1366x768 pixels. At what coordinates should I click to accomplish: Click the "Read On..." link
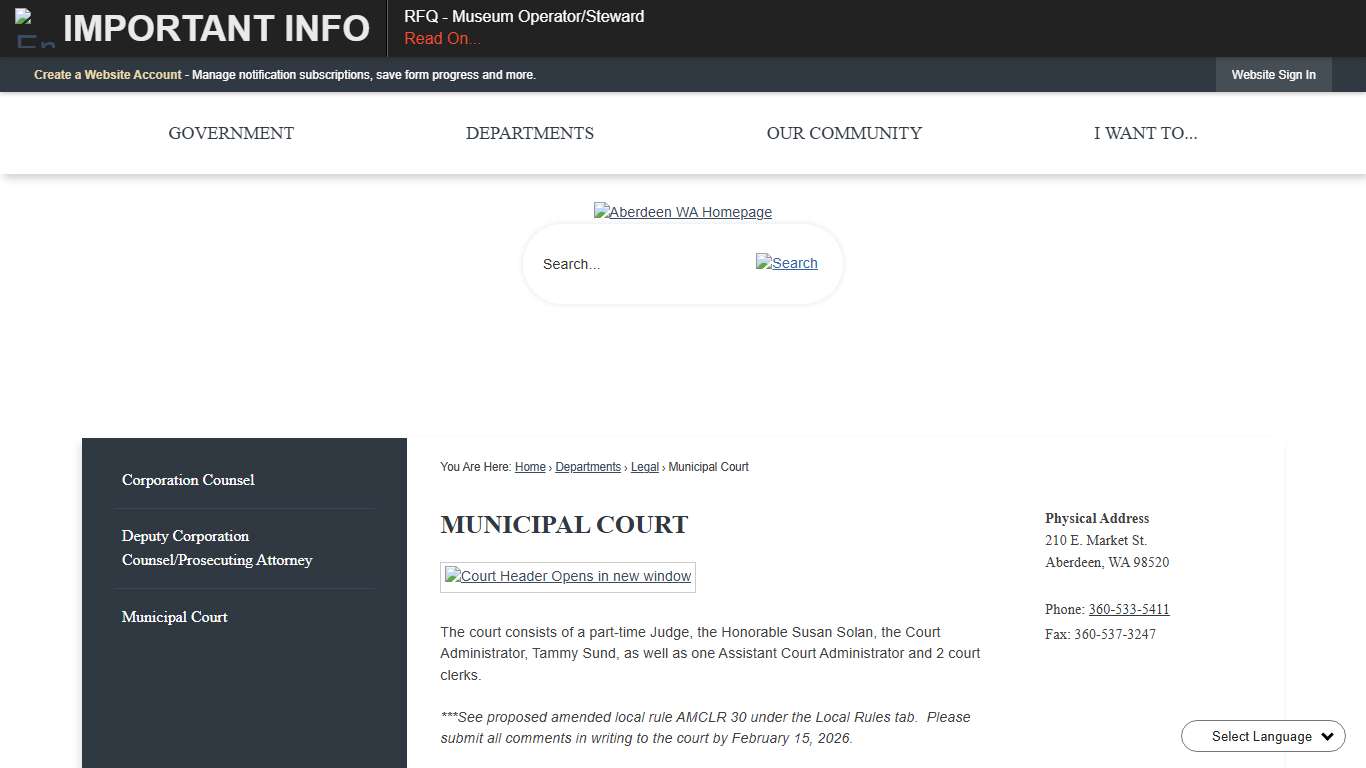click(x=441, y=38)
